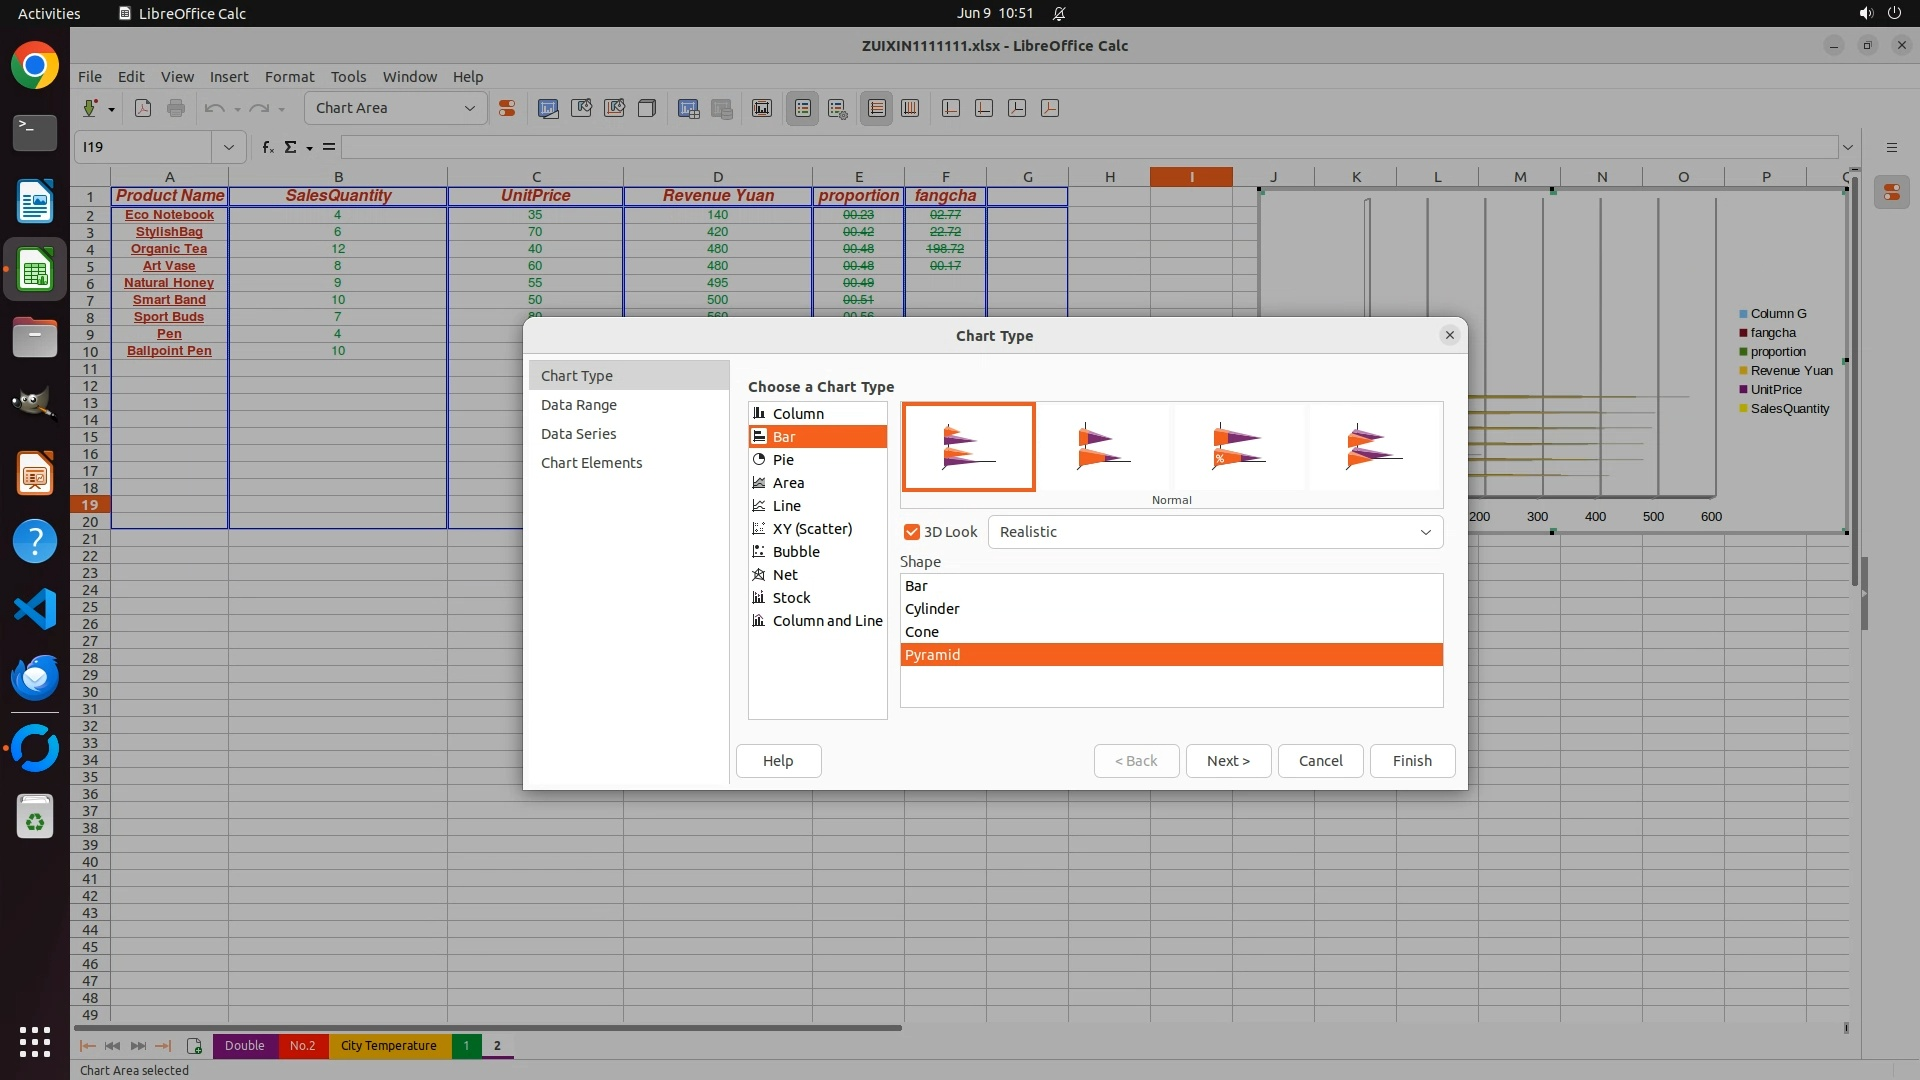
Task: Open Thunderbird from the dock
Action: click(35, 678)
